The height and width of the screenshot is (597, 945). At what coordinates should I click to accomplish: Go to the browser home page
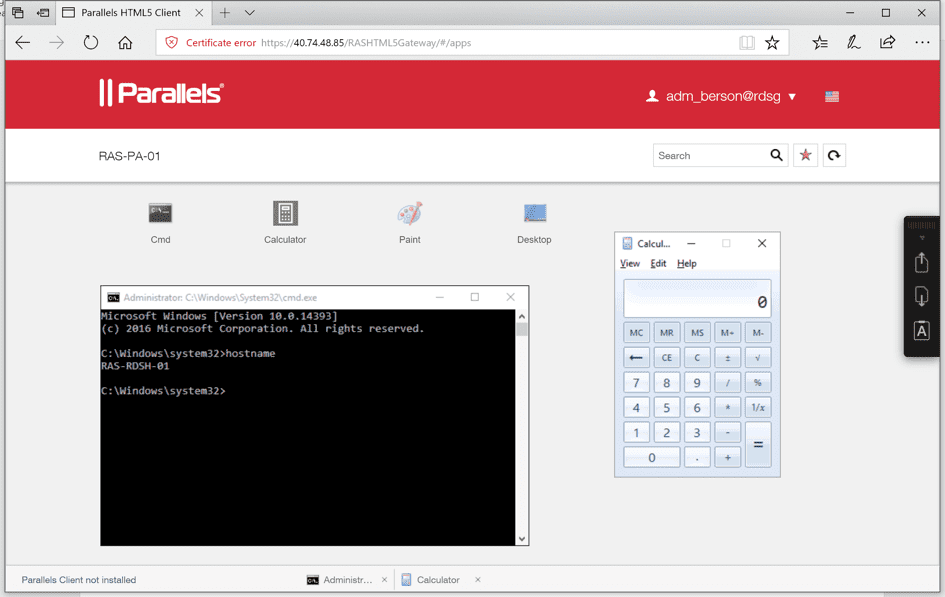tap(125, 43)
